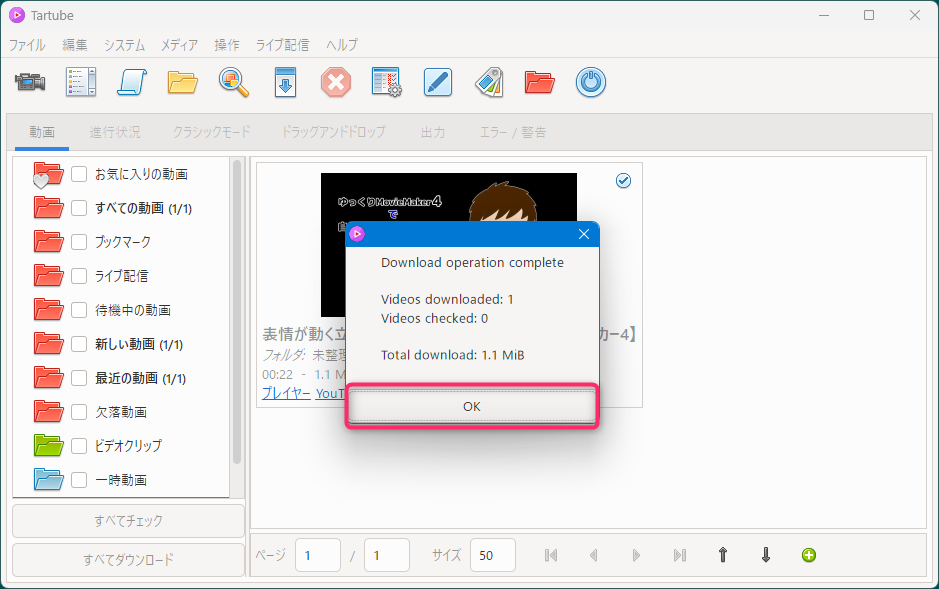Click the yellow Add folder icon
This screenshot has width=939, height=589.
183,82
